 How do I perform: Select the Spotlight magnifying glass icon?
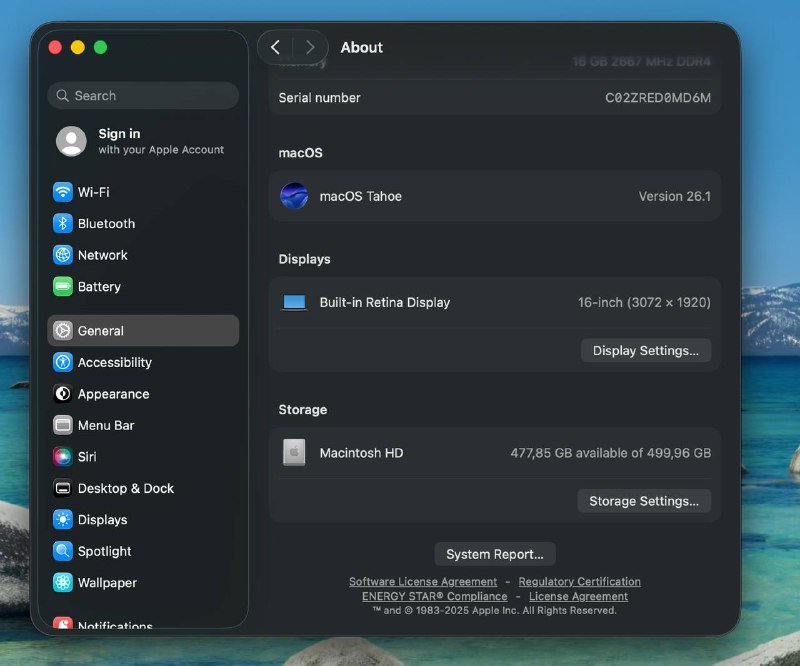62,551
